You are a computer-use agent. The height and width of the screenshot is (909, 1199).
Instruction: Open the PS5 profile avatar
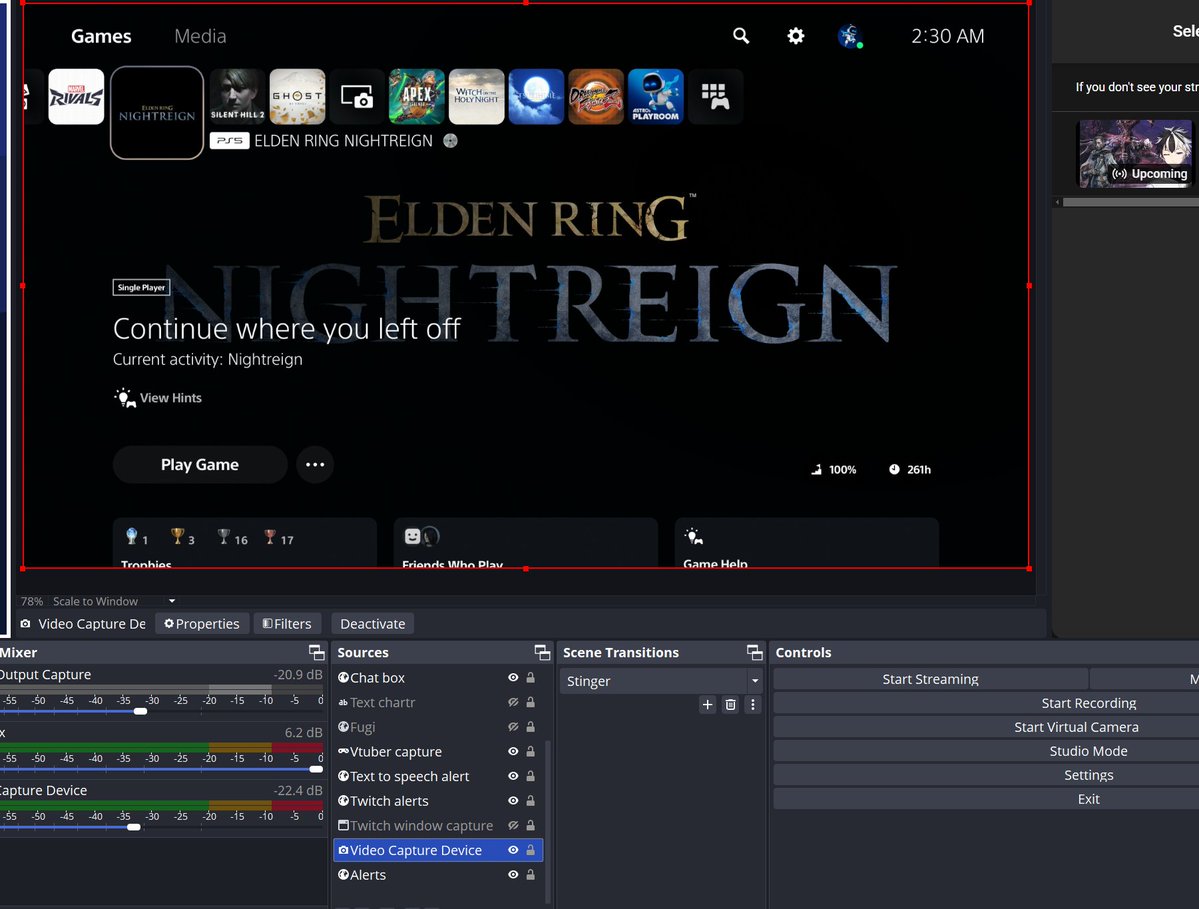pyautogui.click(x=850, y=36)
